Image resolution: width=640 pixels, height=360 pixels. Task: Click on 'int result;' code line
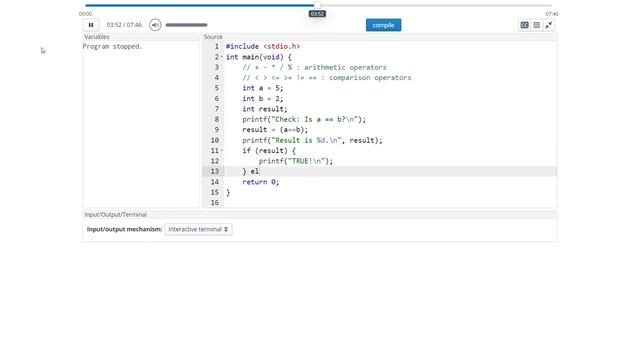(x=264, y=109)
